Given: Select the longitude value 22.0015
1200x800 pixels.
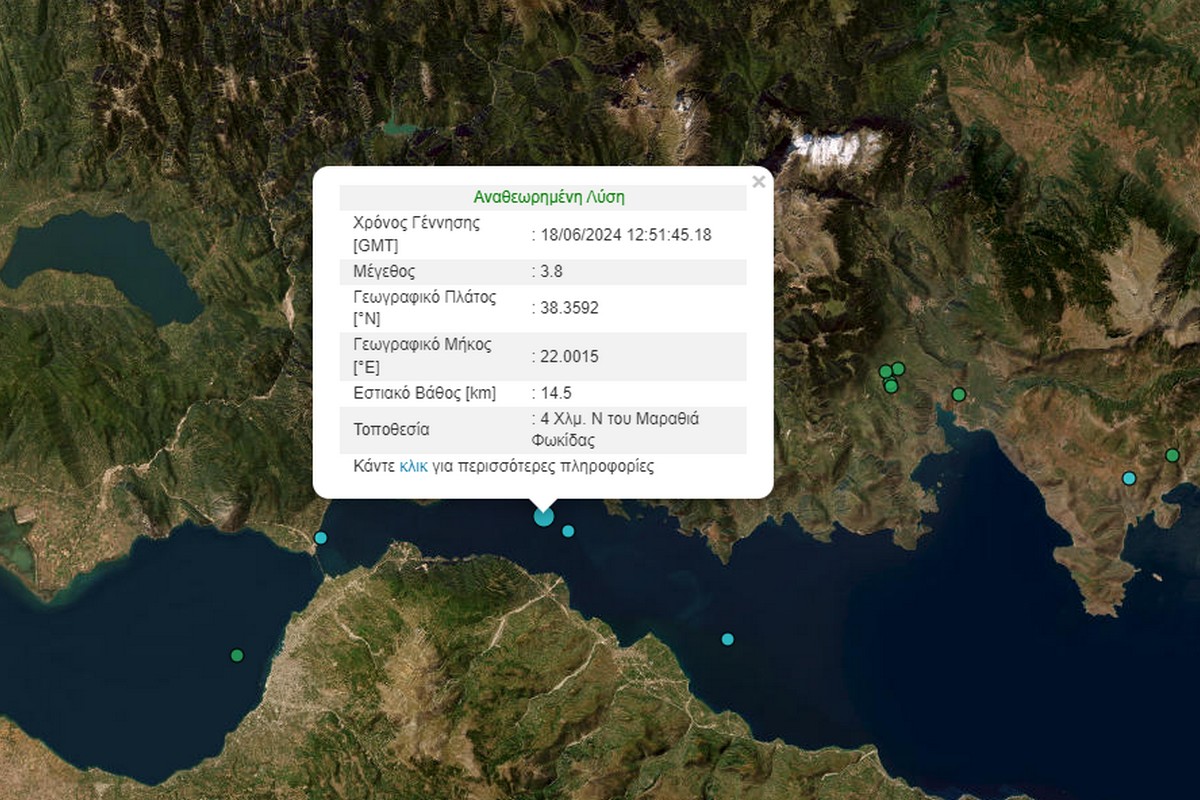Looking at the screenshot, I should click(x=569, y=357).
